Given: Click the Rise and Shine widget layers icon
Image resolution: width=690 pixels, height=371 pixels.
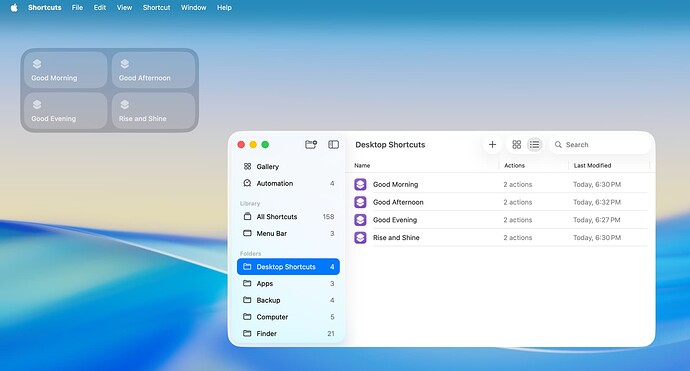Looking at the screenshot, I should pos(125,104).
